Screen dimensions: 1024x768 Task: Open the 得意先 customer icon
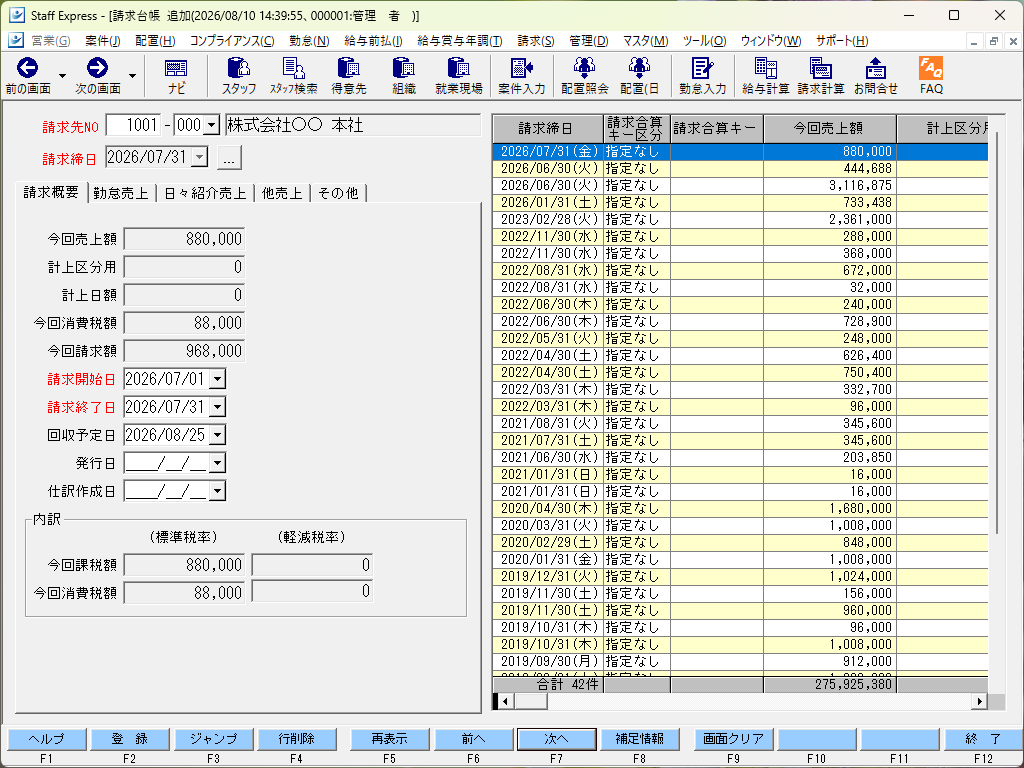349,76
